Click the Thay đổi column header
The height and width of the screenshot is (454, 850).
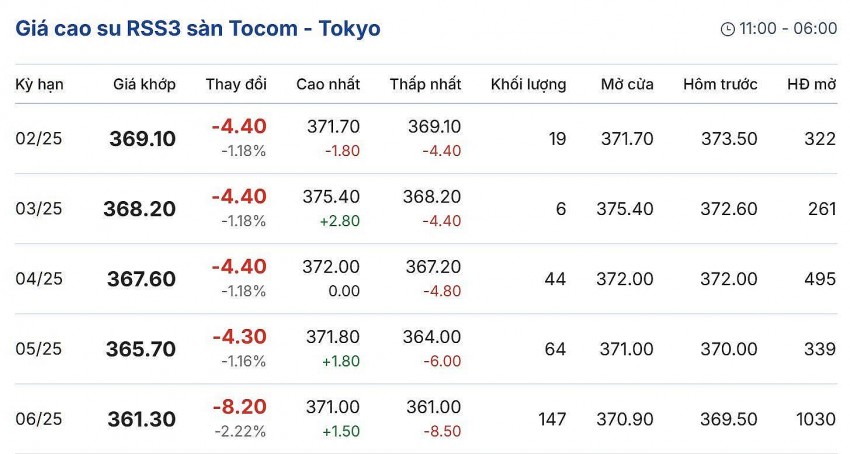(x=236, y=84)
